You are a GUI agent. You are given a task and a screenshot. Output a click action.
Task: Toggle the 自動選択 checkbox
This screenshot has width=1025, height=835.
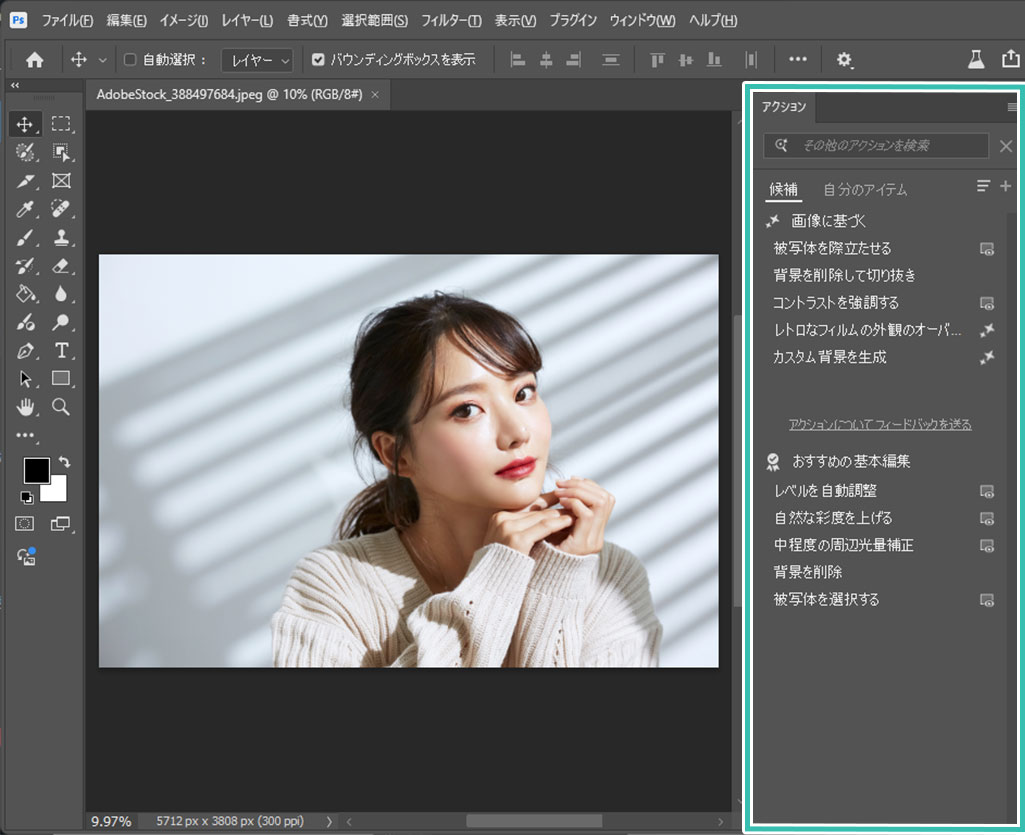pos(129,60)
